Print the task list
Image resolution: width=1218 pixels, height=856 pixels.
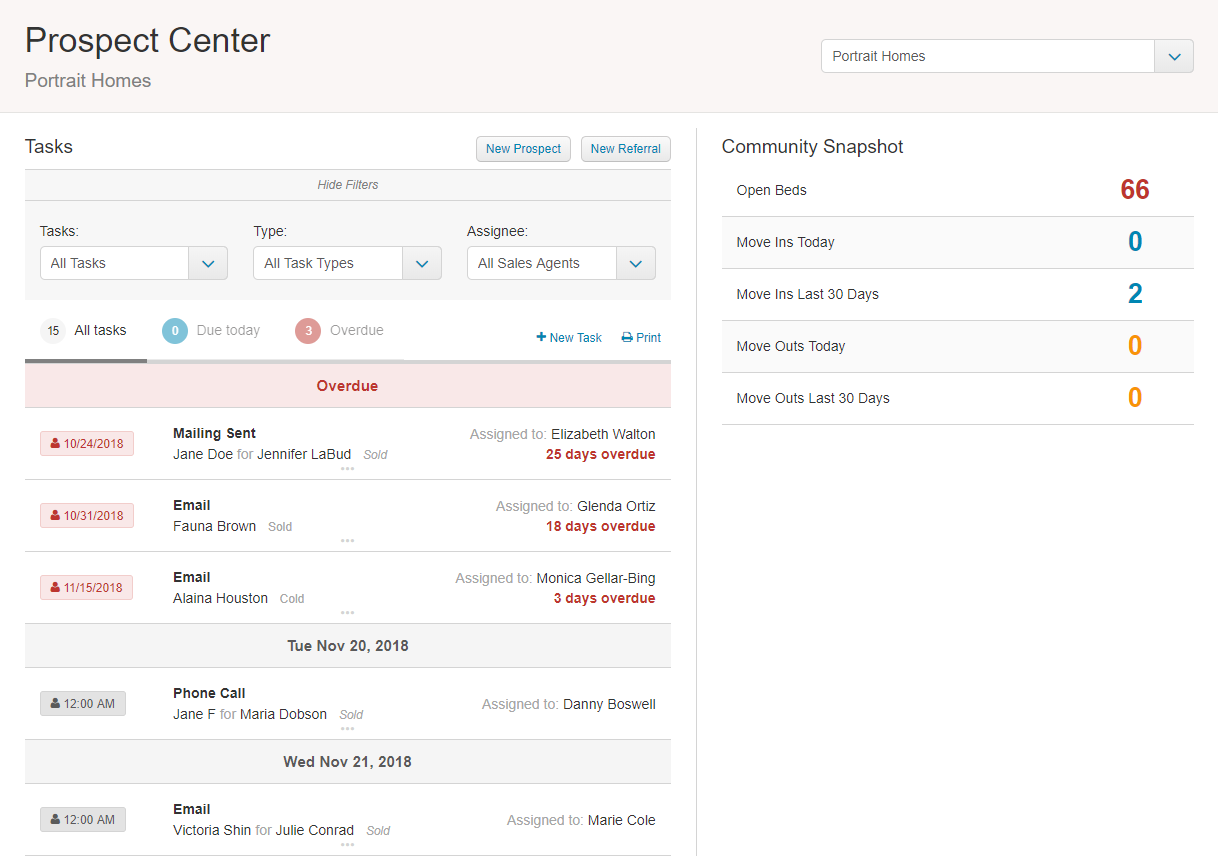641,338
